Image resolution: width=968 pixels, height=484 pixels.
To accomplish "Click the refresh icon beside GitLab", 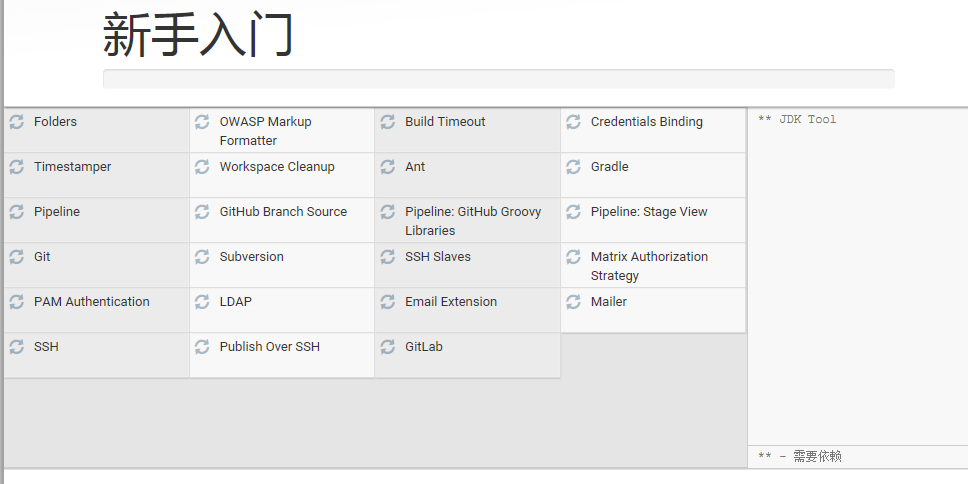I will coord(388,347).
